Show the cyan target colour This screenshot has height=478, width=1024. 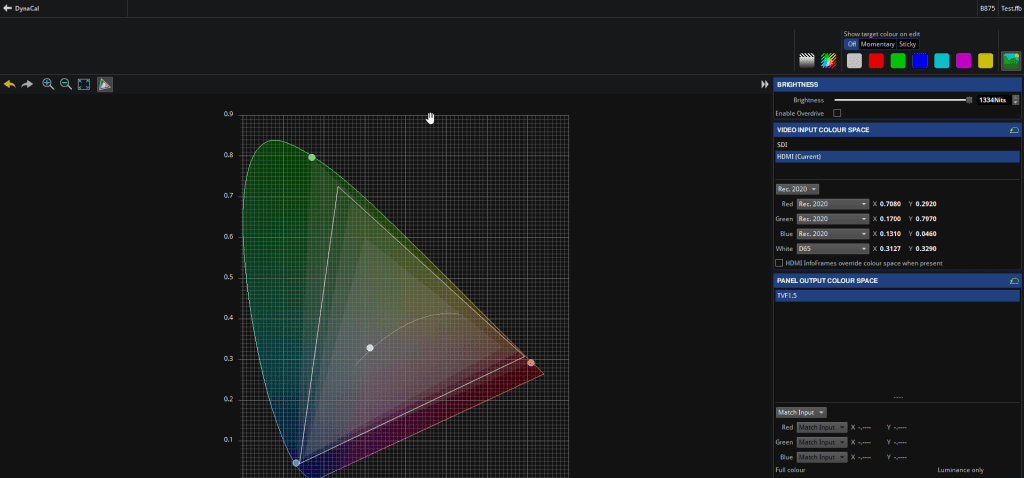tap(942, 61)
